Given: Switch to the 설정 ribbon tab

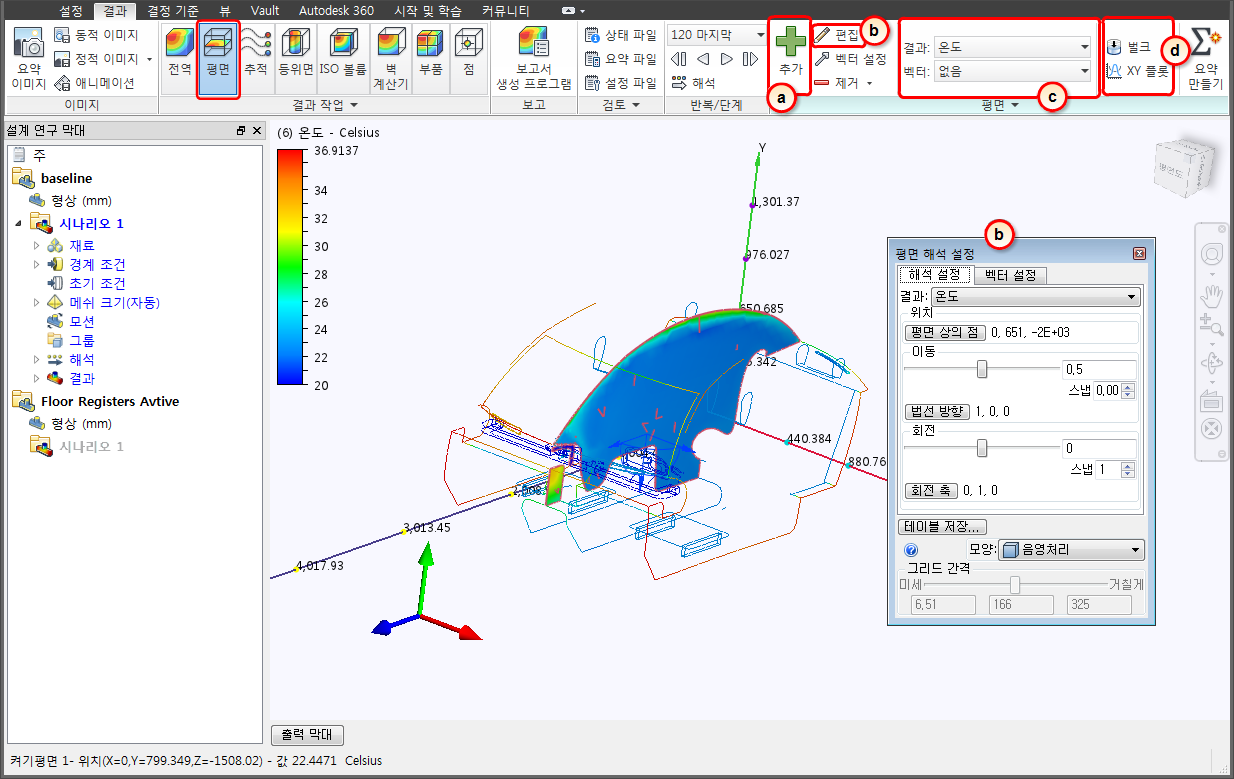Looking at the screenshot, I should (70, 10).
